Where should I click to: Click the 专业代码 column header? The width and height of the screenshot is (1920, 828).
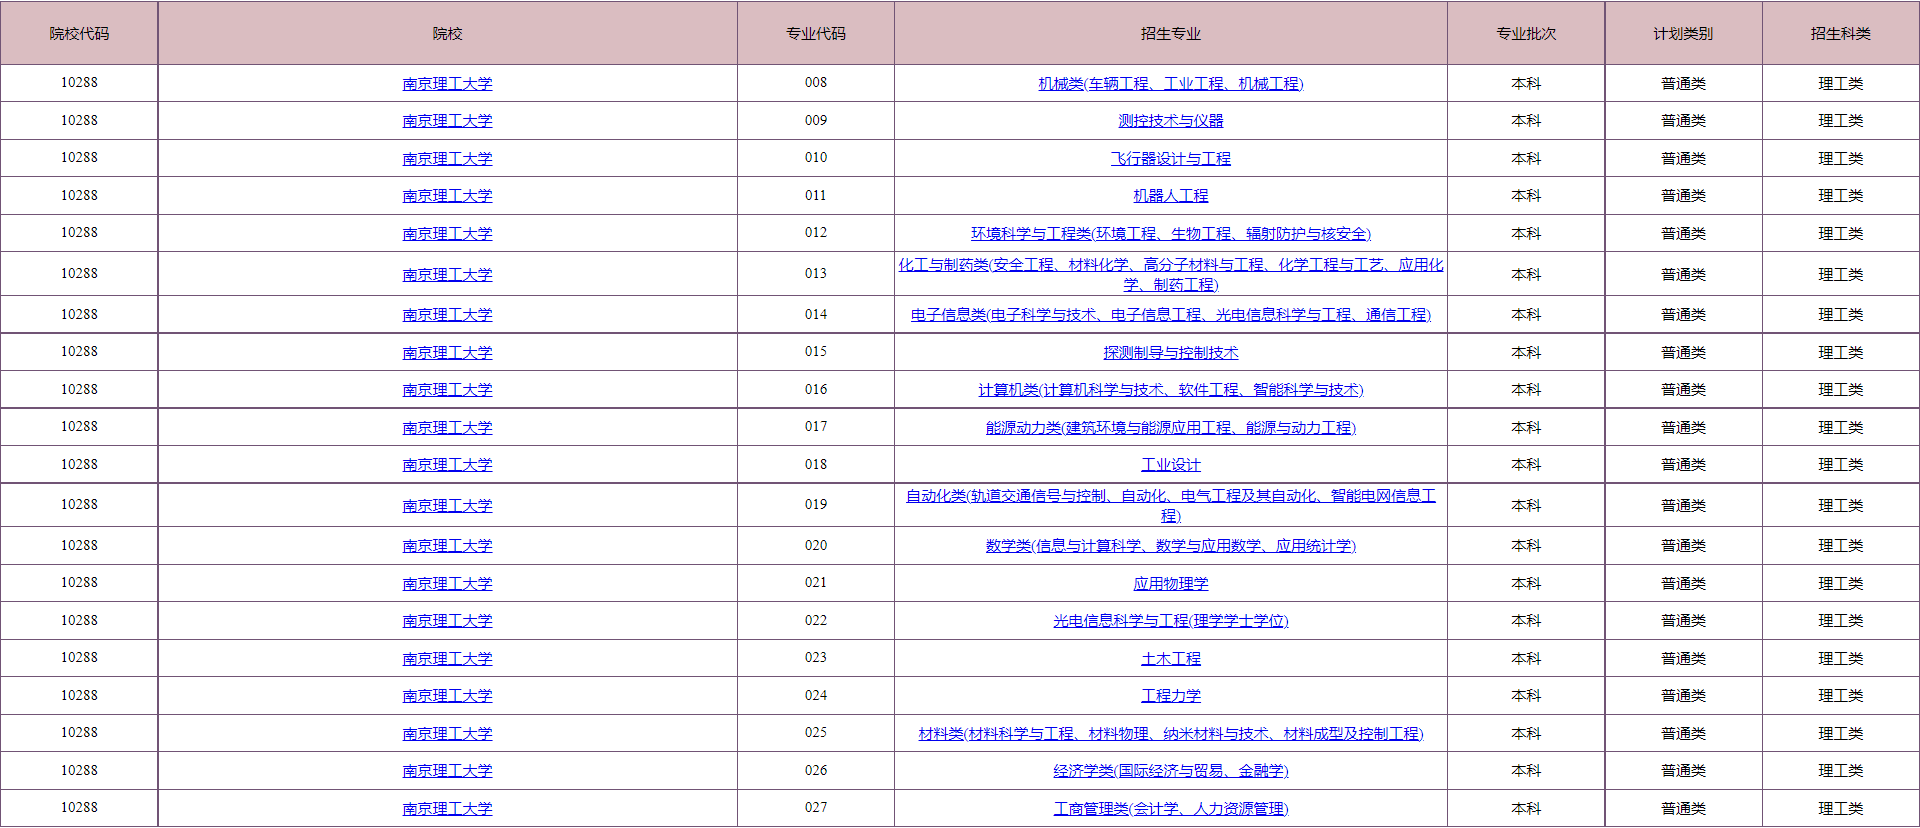click(816, 34)
